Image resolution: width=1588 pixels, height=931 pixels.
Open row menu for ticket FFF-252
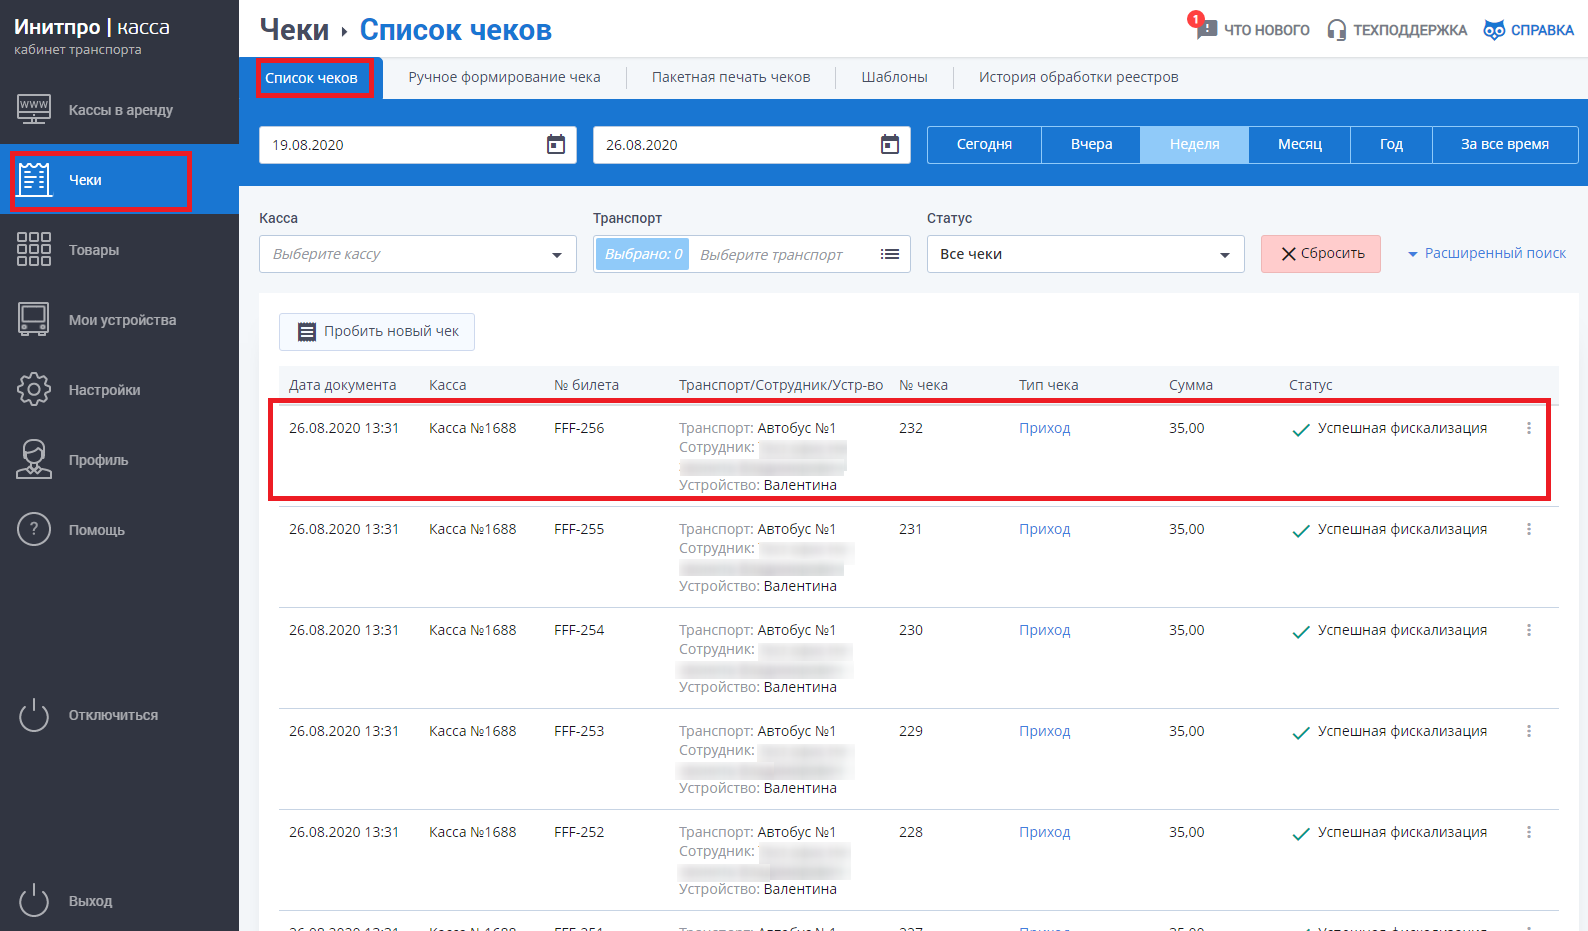(x=1529, y=832)
